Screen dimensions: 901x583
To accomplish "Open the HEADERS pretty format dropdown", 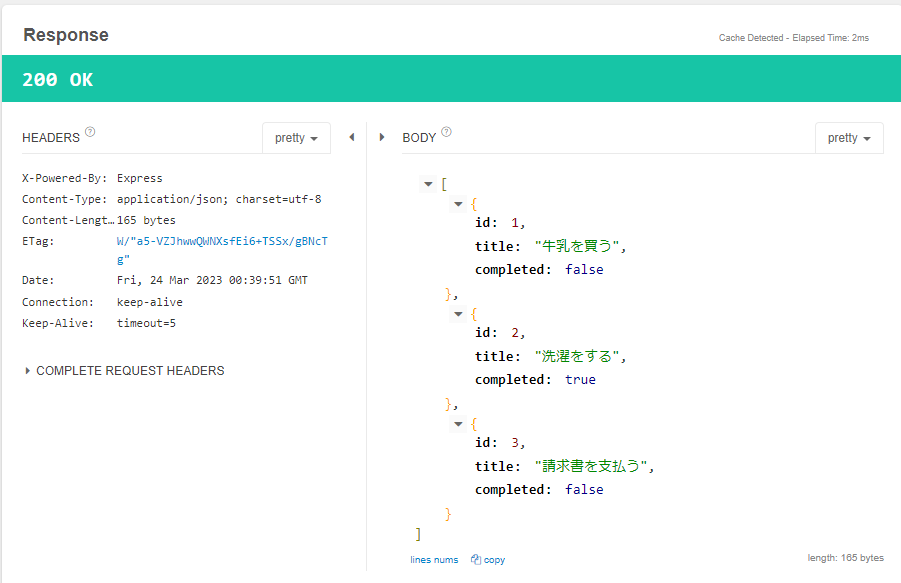I will pos(296,138).
